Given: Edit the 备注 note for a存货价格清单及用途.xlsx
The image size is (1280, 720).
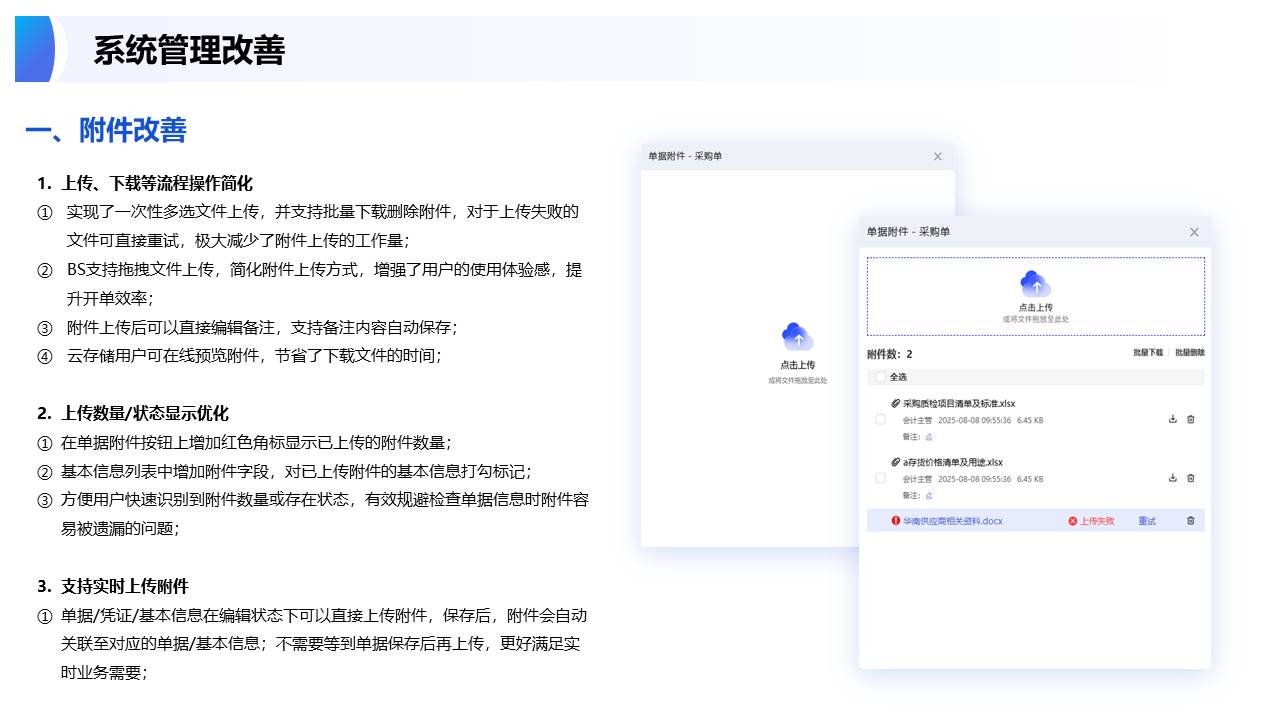Looking at the screenshot, I should (928, 495).
